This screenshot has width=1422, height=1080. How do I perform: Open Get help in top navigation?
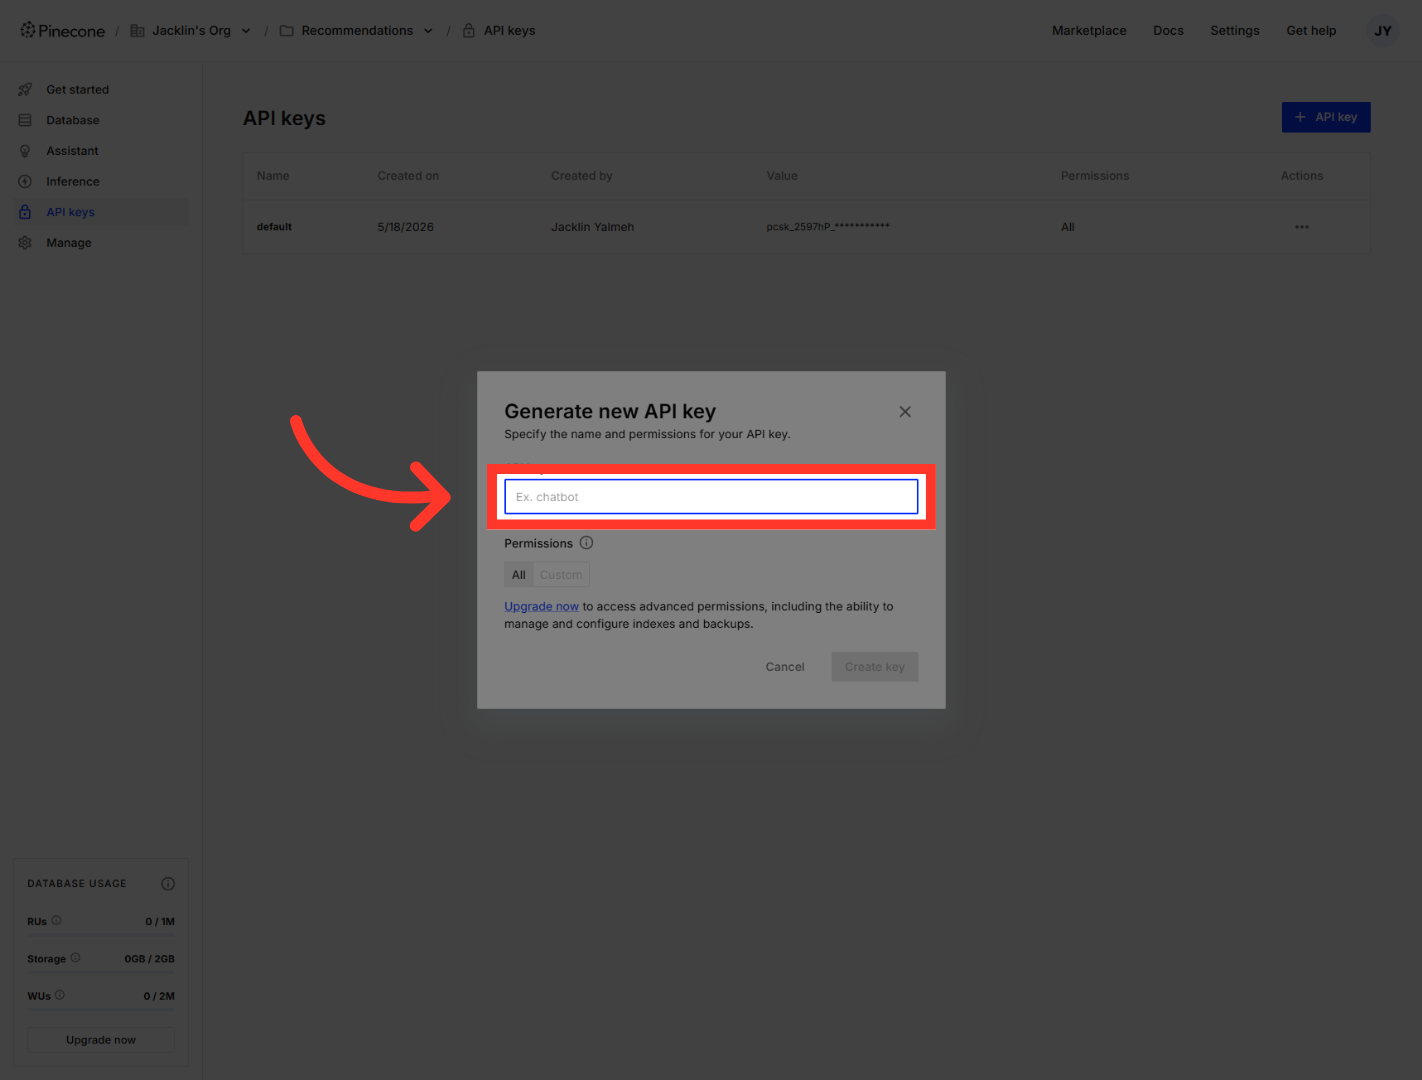pos(1311,31)
